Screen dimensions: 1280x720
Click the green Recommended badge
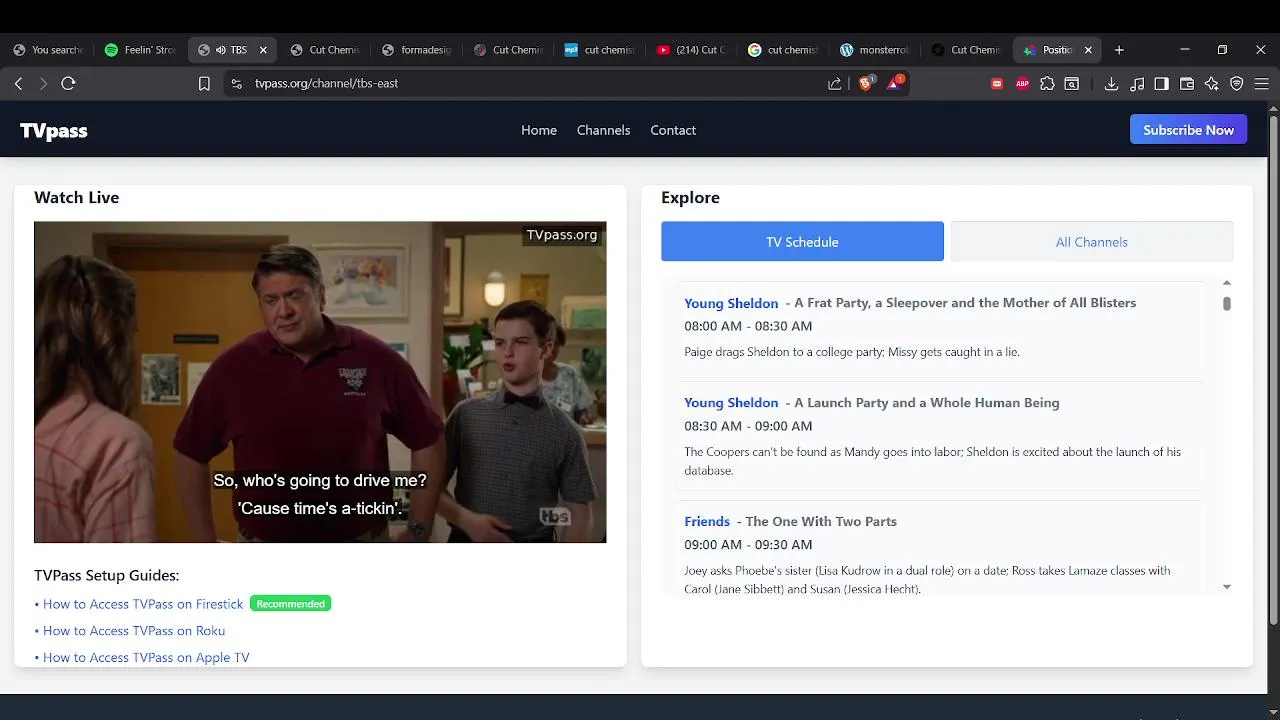(290, 604)
